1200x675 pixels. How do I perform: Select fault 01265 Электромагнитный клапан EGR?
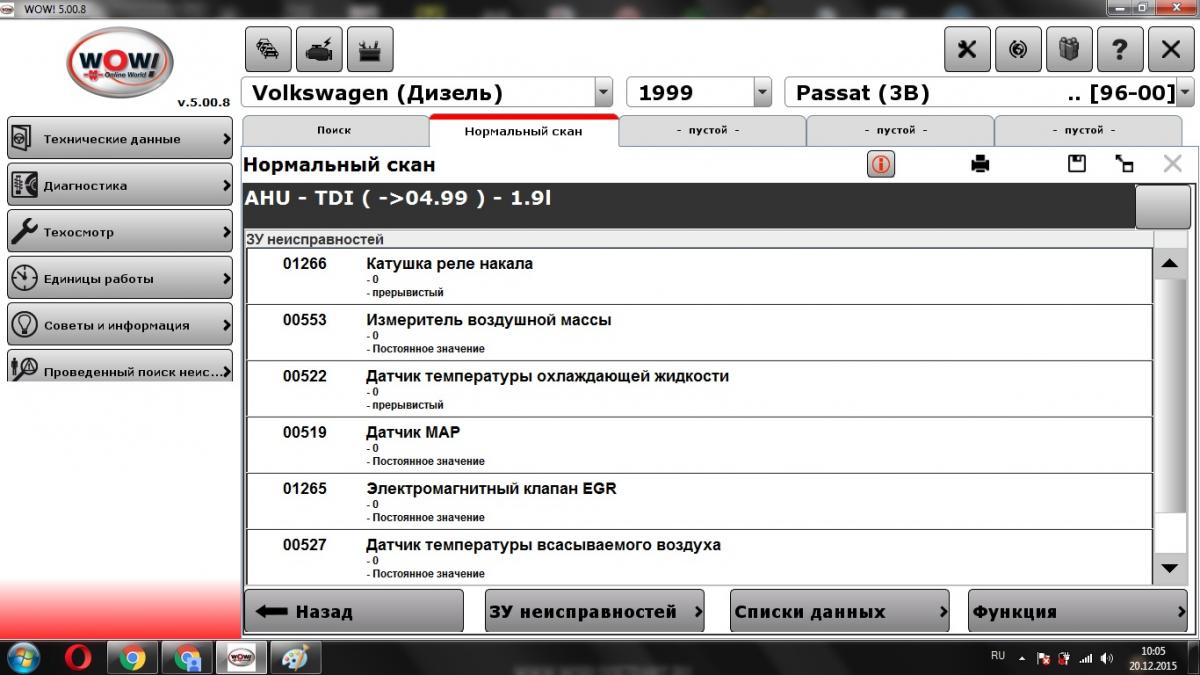[699, 500]
